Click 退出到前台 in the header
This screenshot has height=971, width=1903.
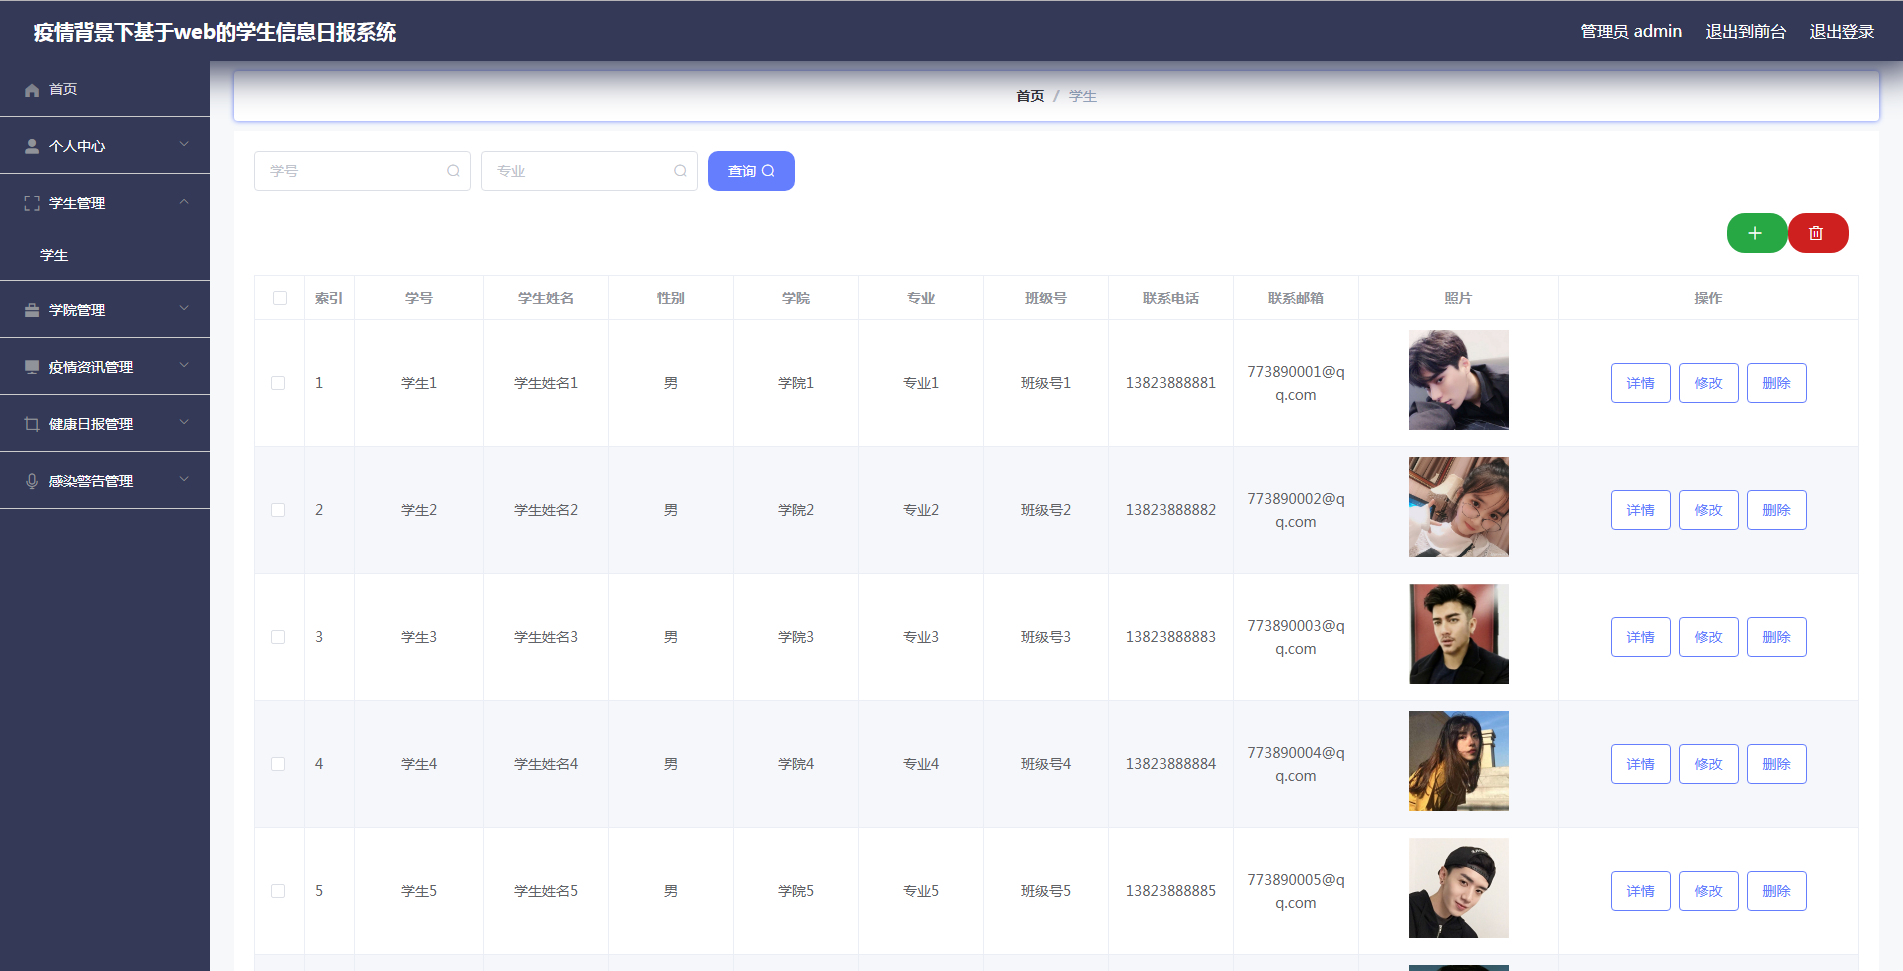point(1745,32)
